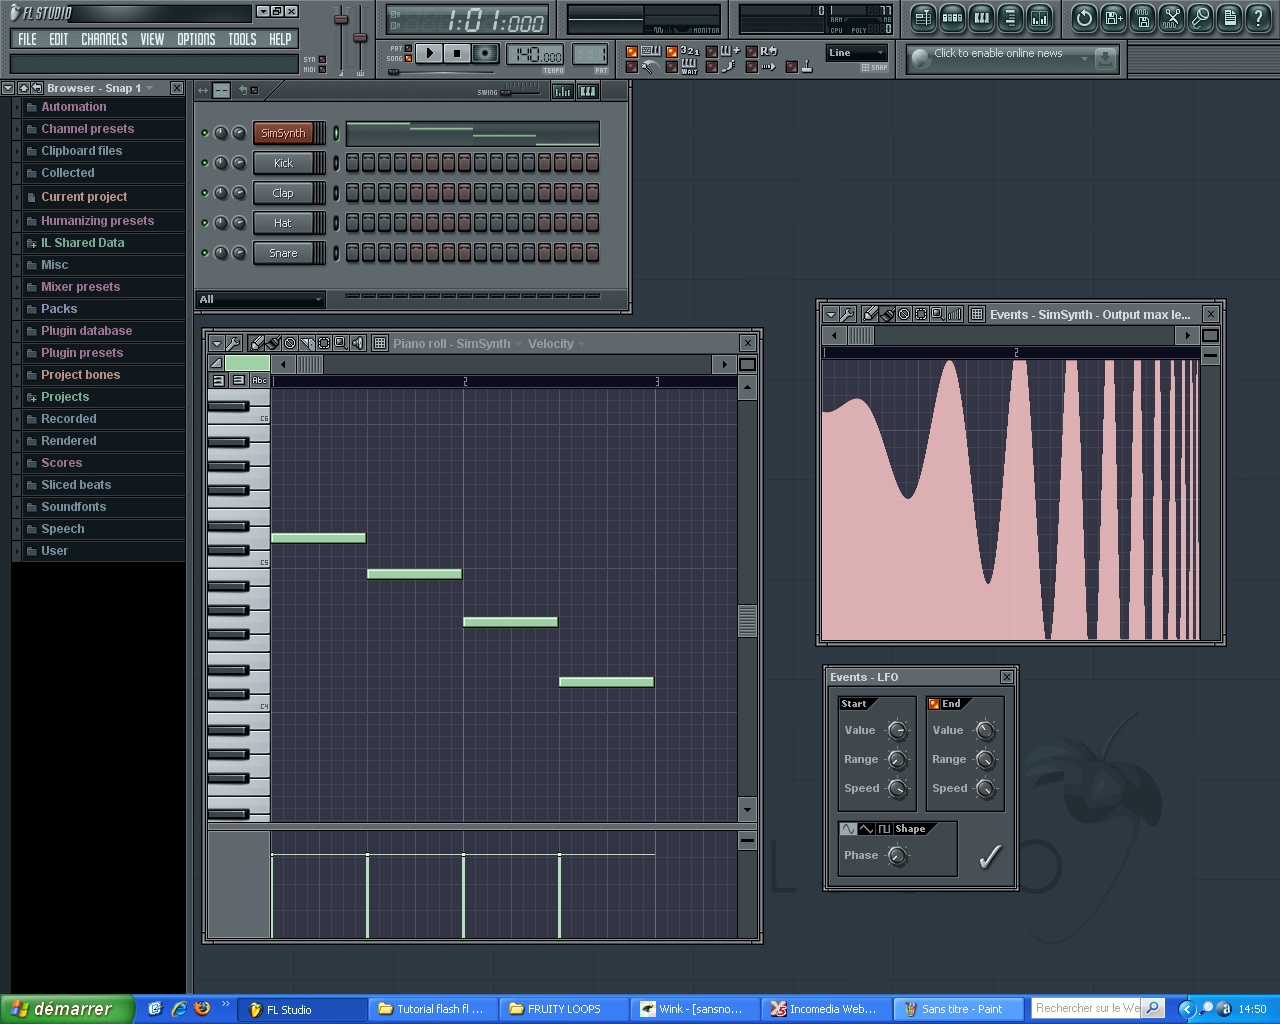Click the save new version icon
The width and height of the screenshot is (1280, 1024).
(1113, 18)
